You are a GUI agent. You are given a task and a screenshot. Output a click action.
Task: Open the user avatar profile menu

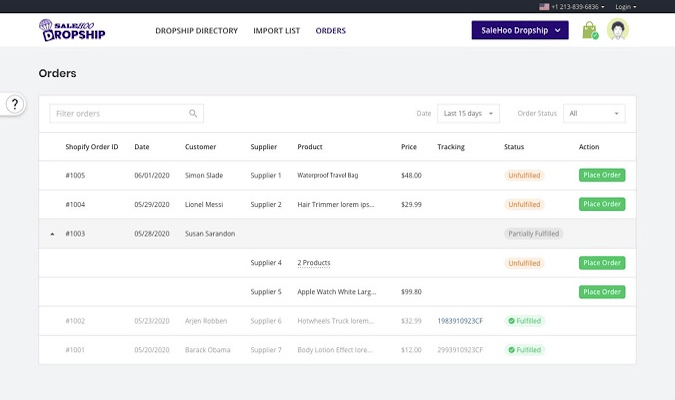click(618, 31)
